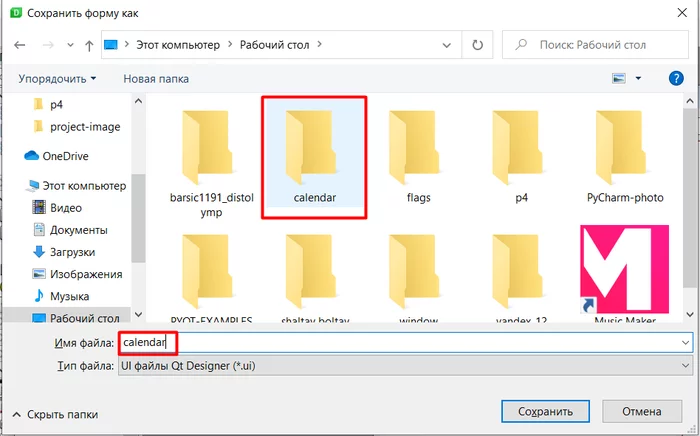This screenshot has height=436, width=700.
Task: Collapse folders with Скрыть папки
Action: pyautogui.click(x=55, y=415)
